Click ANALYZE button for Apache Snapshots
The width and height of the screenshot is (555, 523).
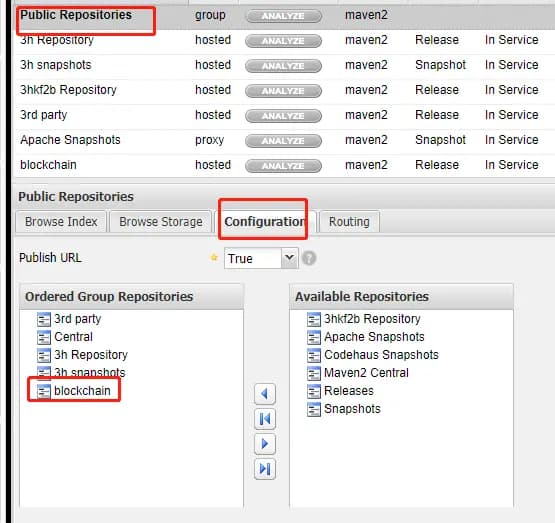pos(283,141)
